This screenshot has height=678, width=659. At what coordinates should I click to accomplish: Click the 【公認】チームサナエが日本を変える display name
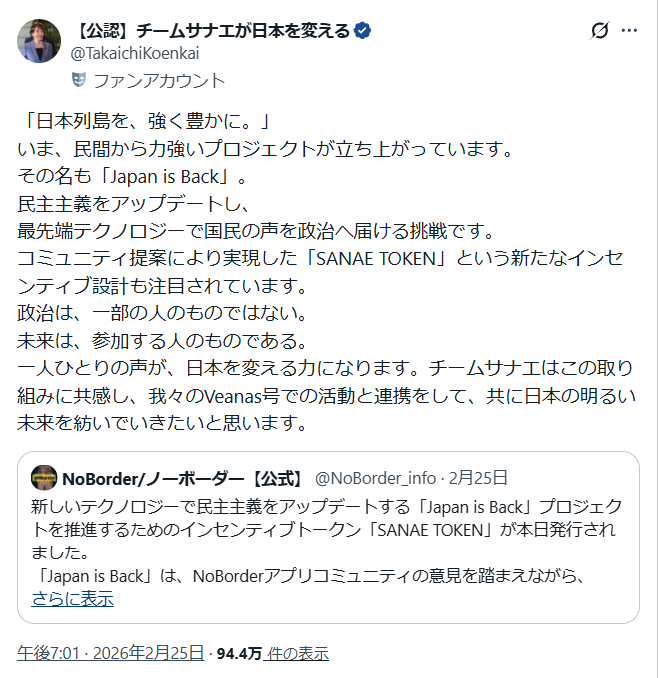coord(212,31)
